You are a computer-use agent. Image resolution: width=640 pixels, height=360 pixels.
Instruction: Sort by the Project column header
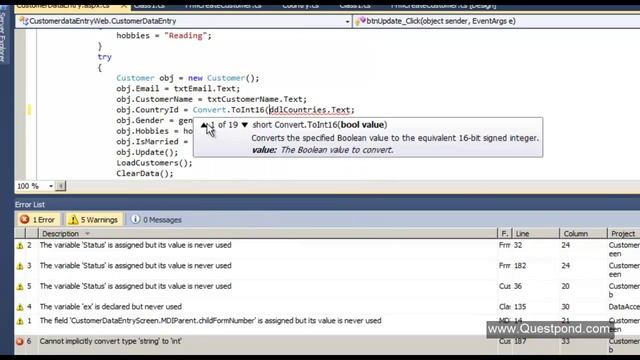[x=623, y=234]
